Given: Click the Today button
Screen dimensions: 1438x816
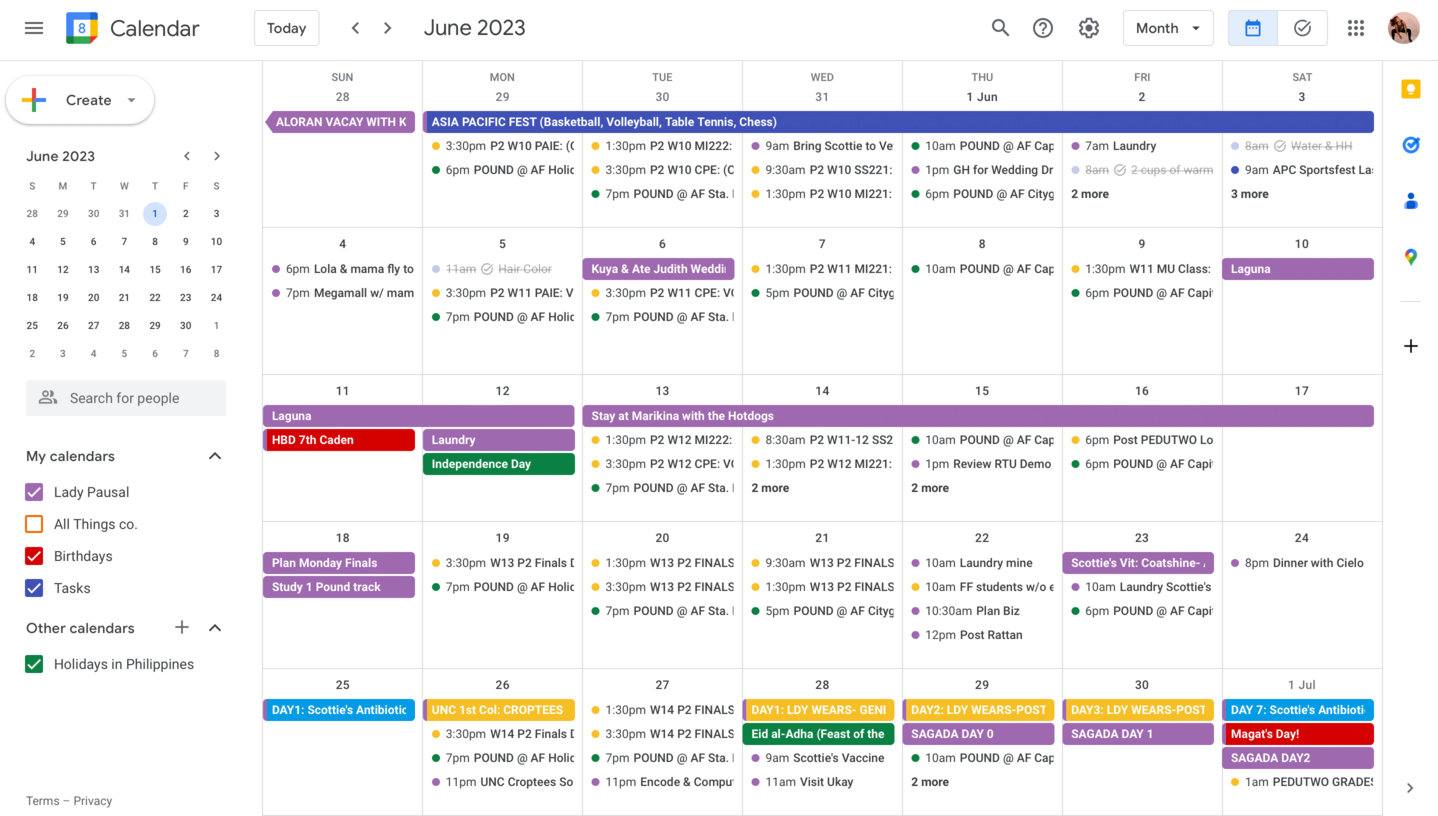Looking at the screenshot, I should (x=287, y=28).
